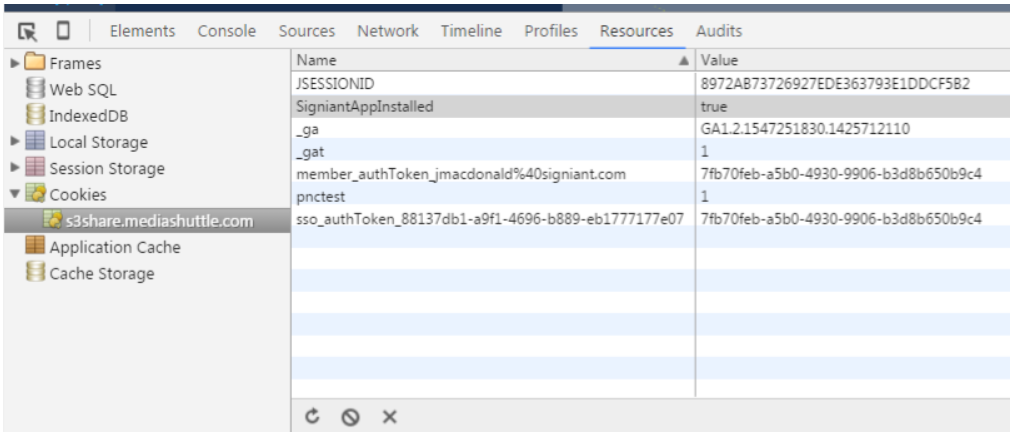Expand the Local Storage node
This screenshot has height=436, width=1014.
pyautogui.click(x=16, y=142)
